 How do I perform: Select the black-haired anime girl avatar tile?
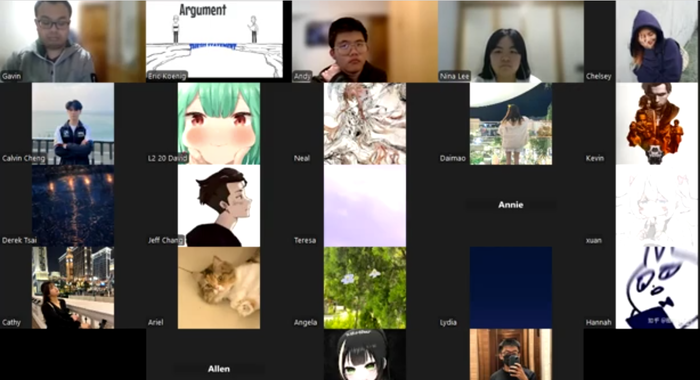pos(365,355)
